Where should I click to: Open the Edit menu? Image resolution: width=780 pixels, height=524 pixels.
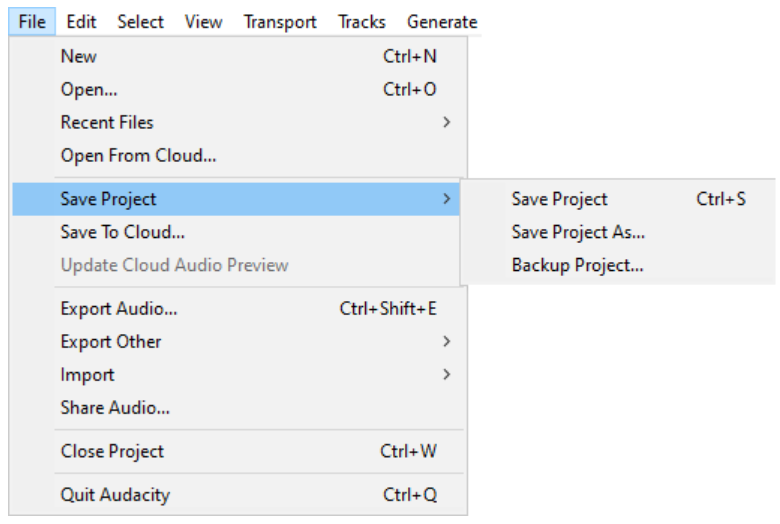pos(81,22)
